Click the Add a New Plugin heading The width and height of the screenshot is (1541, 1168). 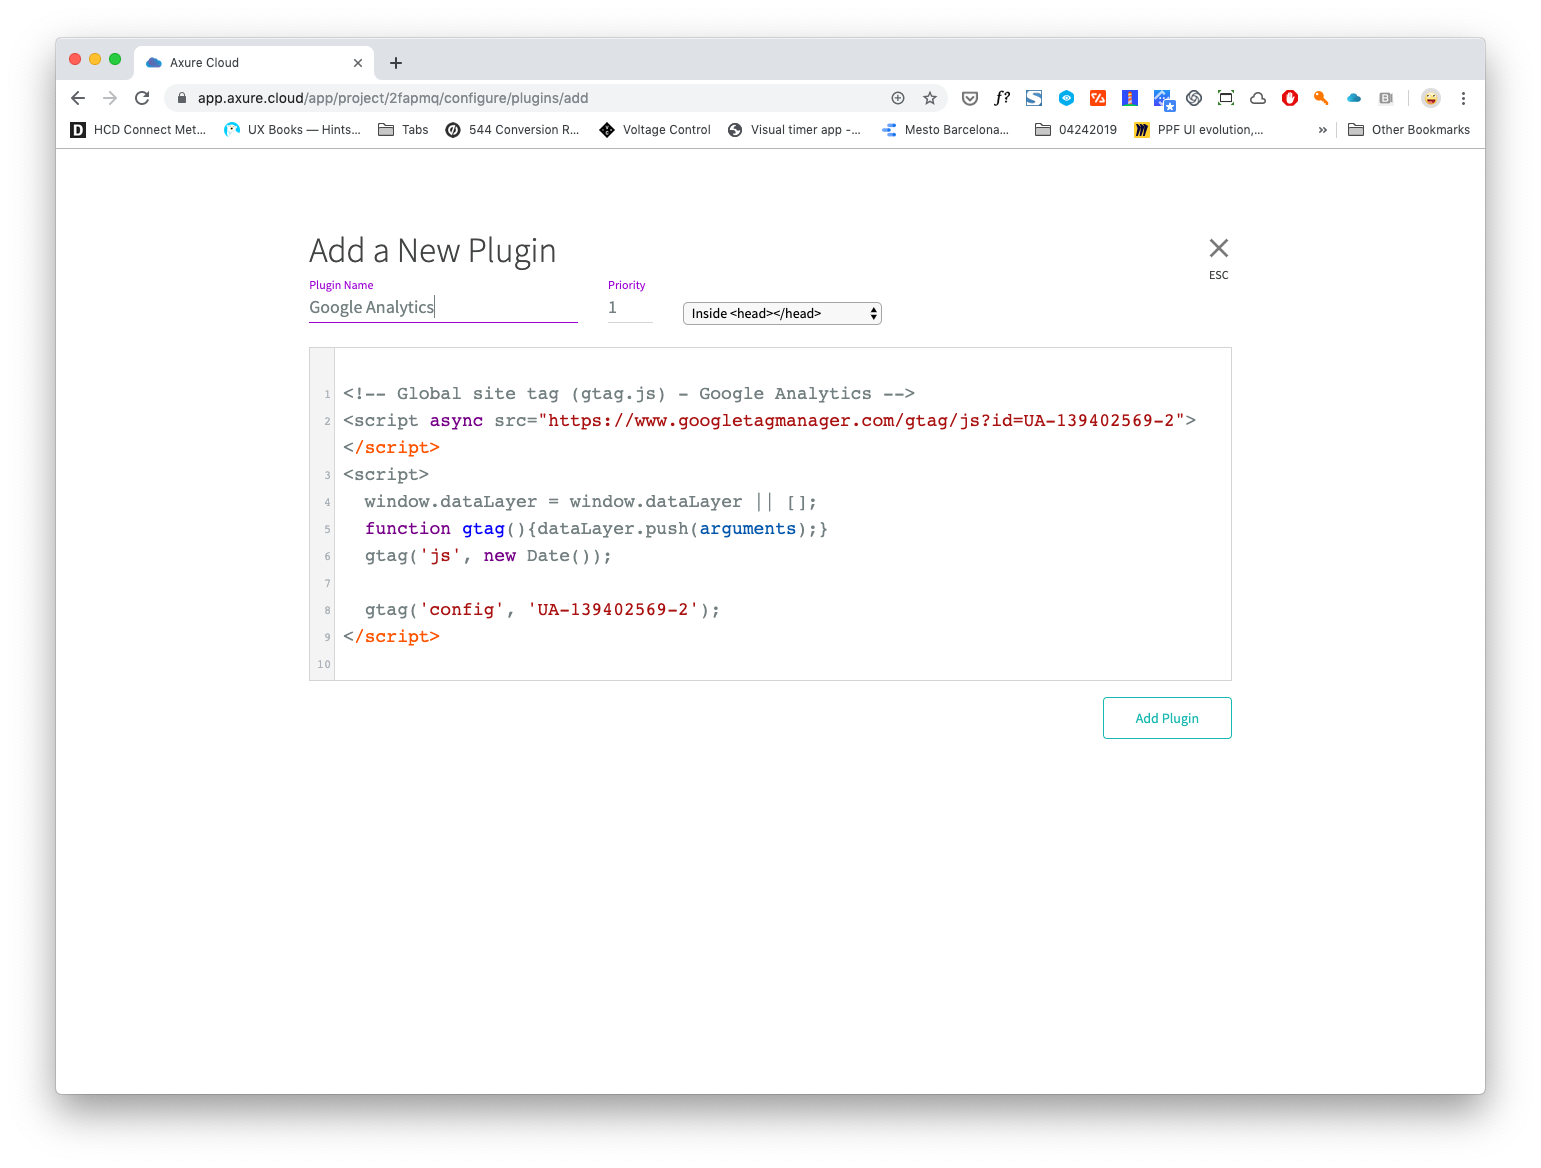pyautogui.click(x=432, y=250)
